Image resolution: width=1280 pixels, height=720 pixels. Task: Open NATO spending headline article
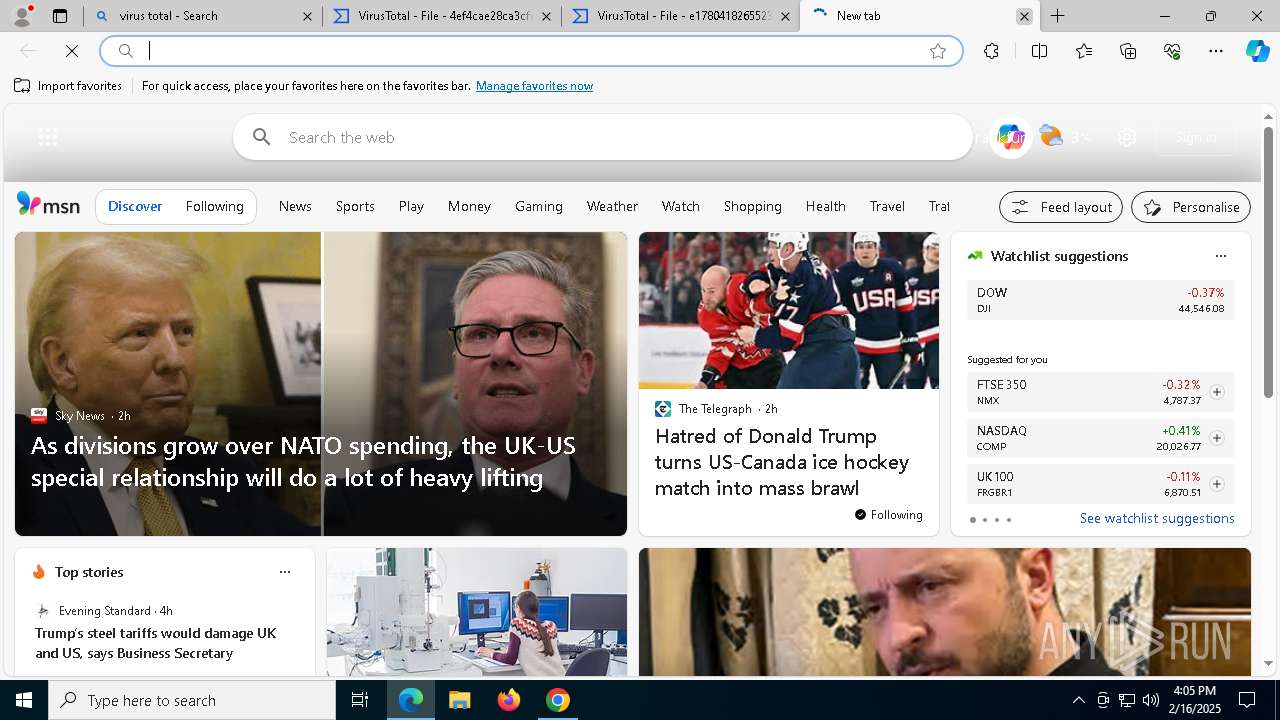click(303, 461)
